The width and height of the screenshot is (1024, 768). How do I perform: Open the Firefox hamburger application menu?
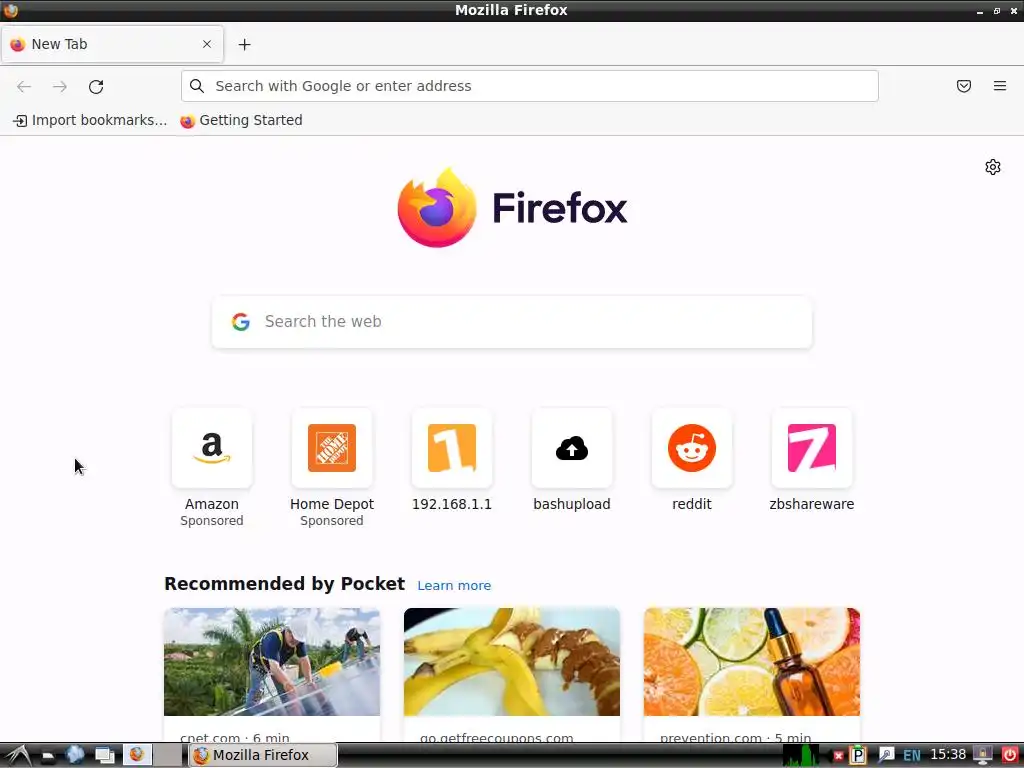coord(999,86)
